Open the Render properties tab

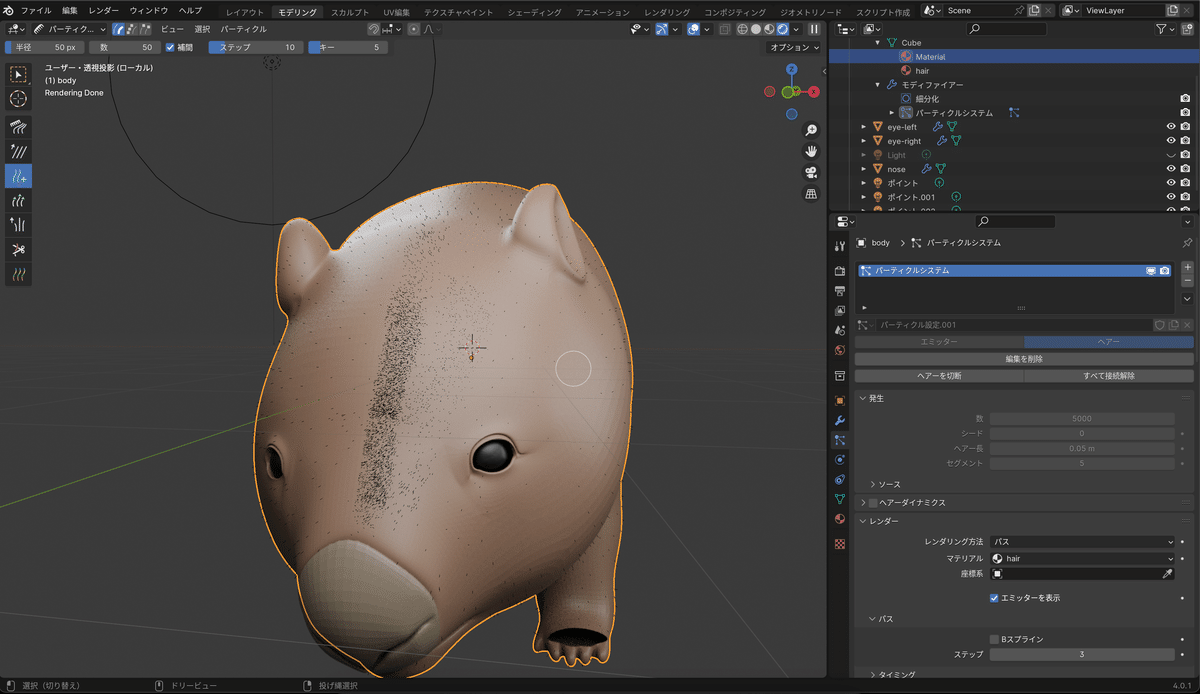[840, 271]
